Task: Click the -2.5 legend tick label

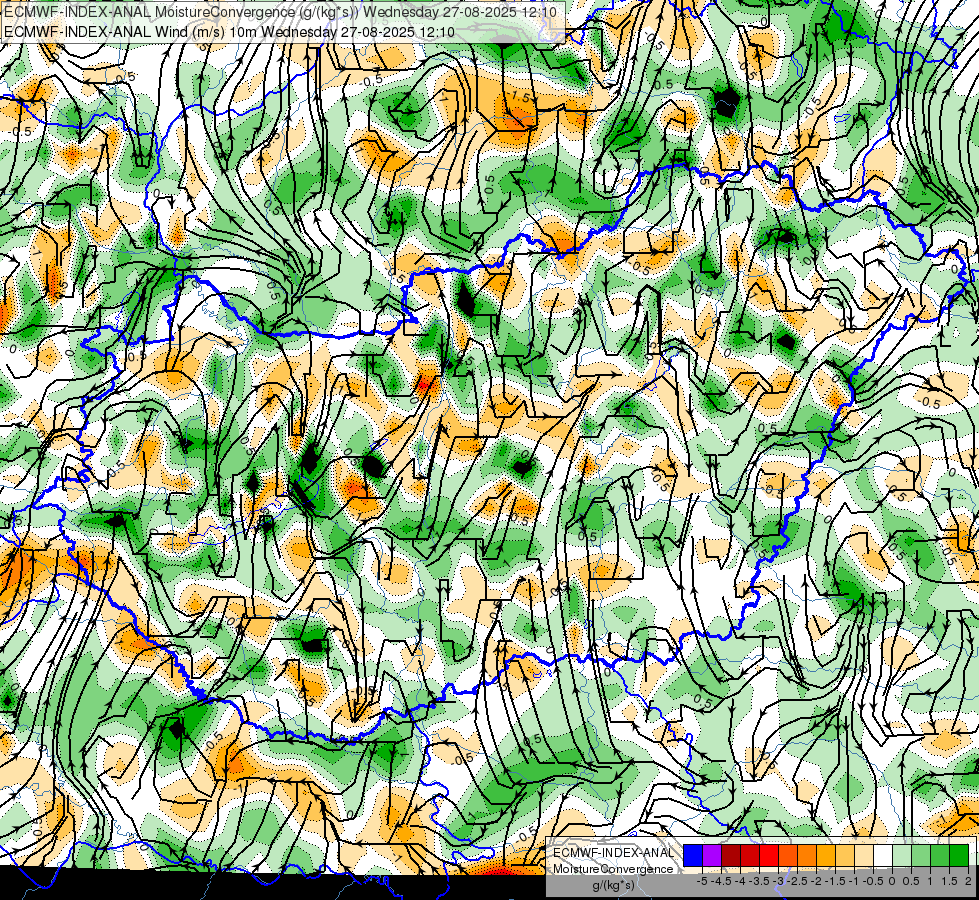Action: tap(797, 881)
